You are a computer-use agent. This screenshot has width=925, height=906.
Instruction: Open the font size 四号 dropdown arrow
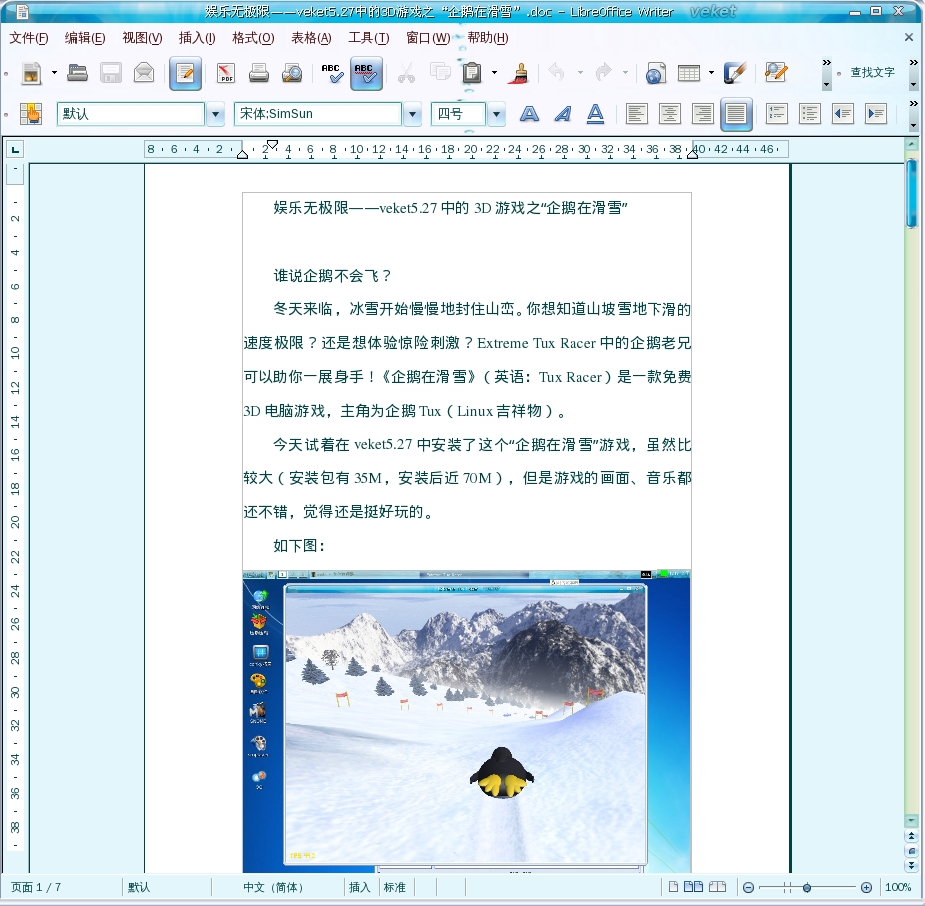point(497,114)
